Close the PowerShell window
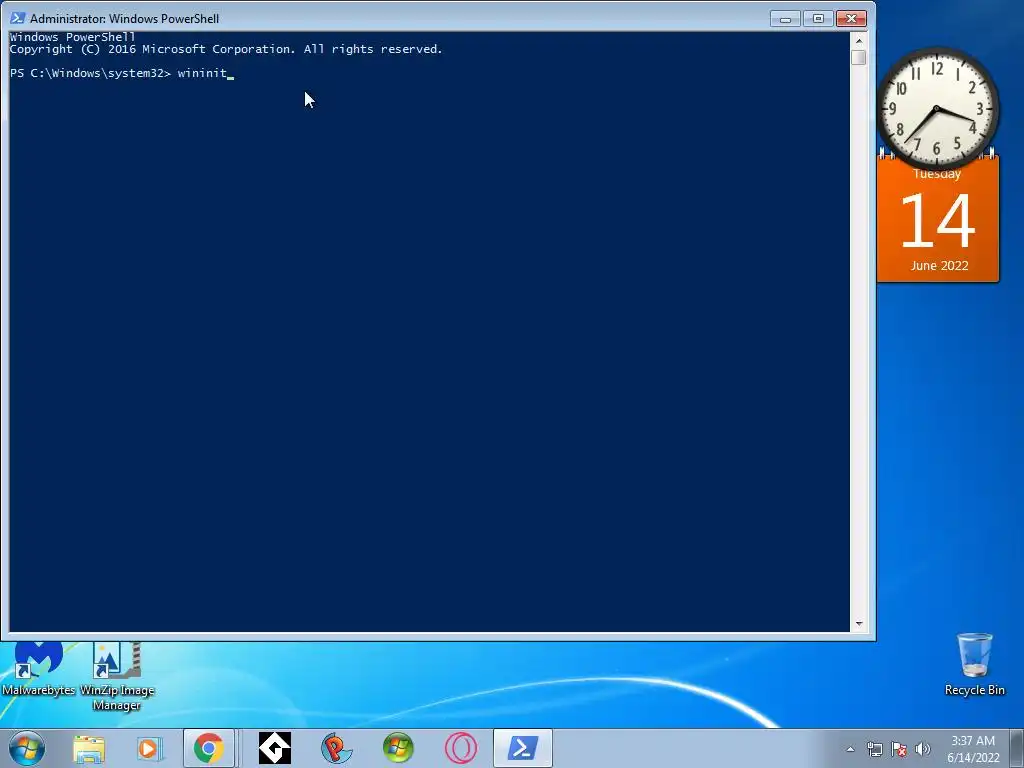 (x=851, y=19)
